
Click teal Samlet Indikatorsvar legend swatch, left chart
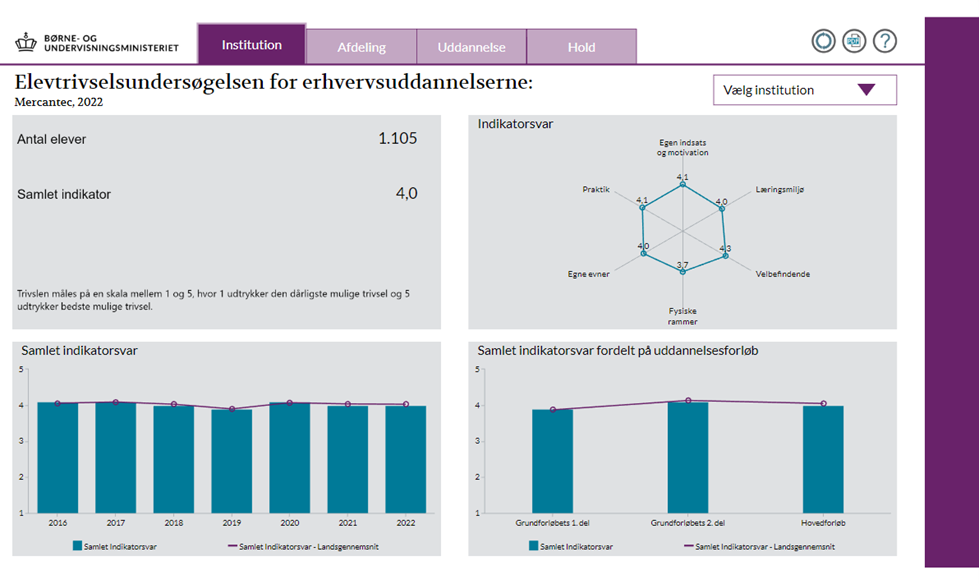coord(77,546)
